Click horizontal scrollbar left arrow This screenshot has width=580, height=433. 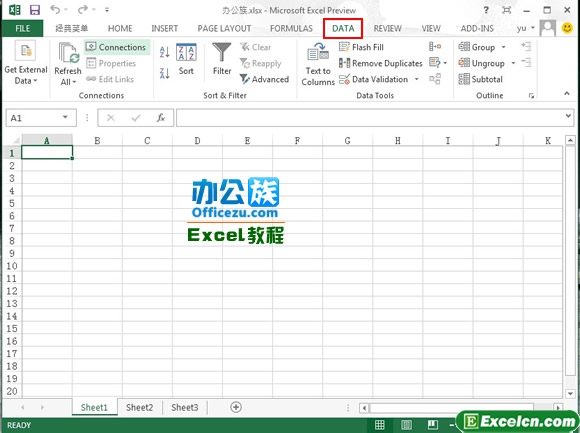(364, 408)
